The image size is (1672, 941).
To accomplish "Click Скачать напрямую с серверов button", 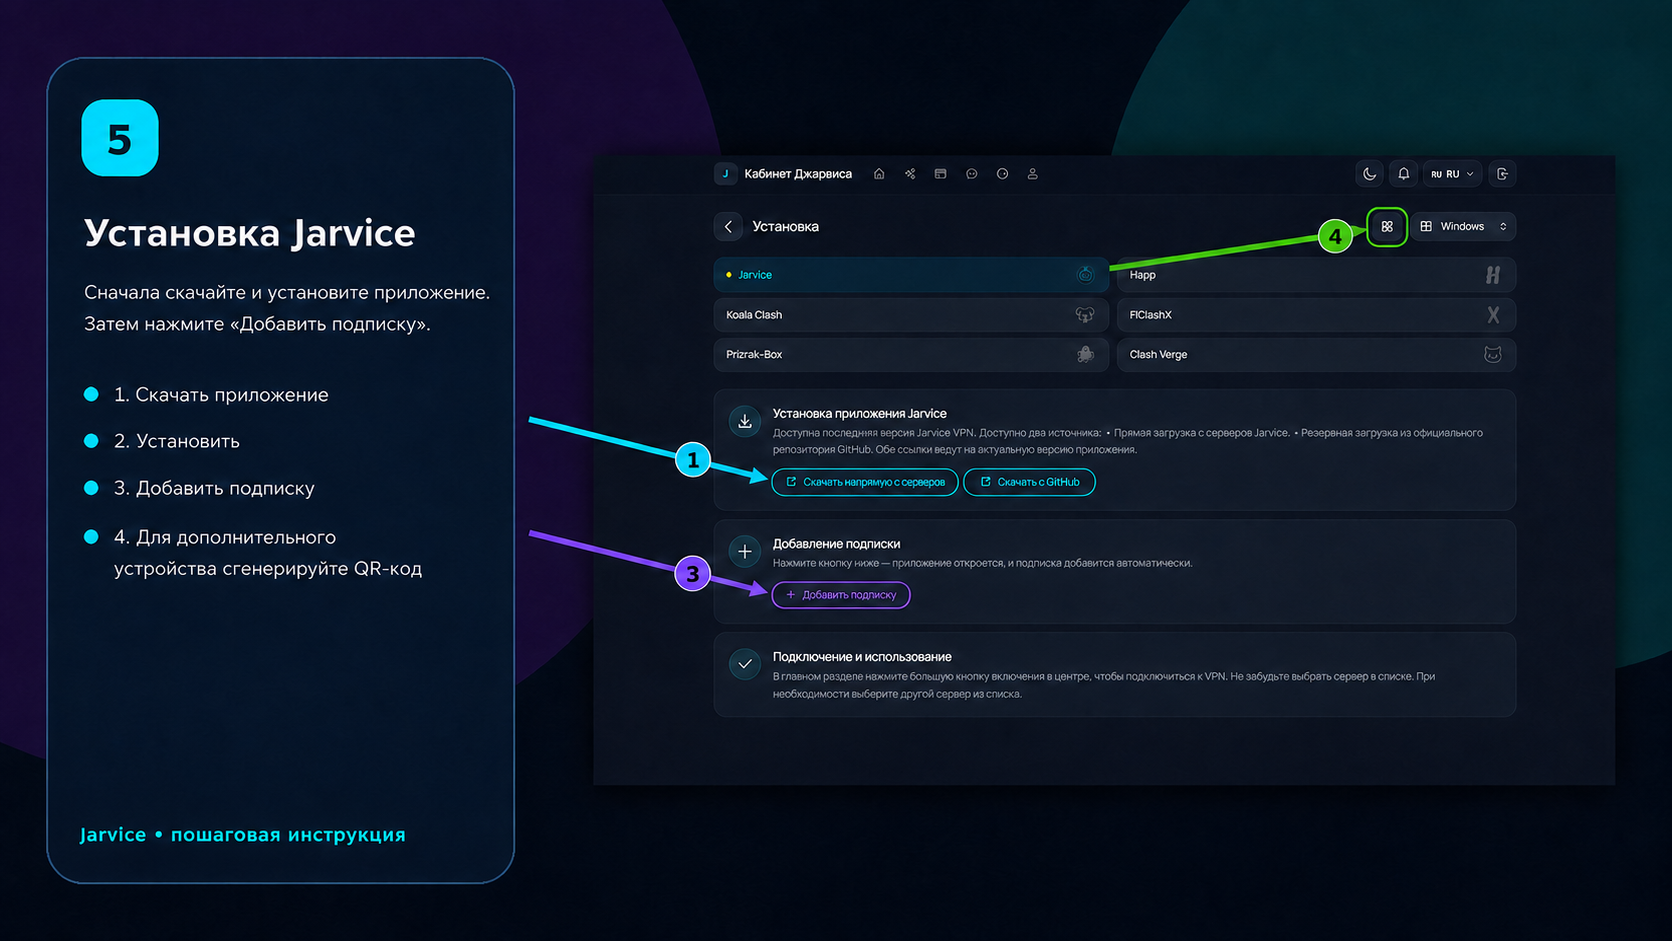I will (x=865, y=482).
